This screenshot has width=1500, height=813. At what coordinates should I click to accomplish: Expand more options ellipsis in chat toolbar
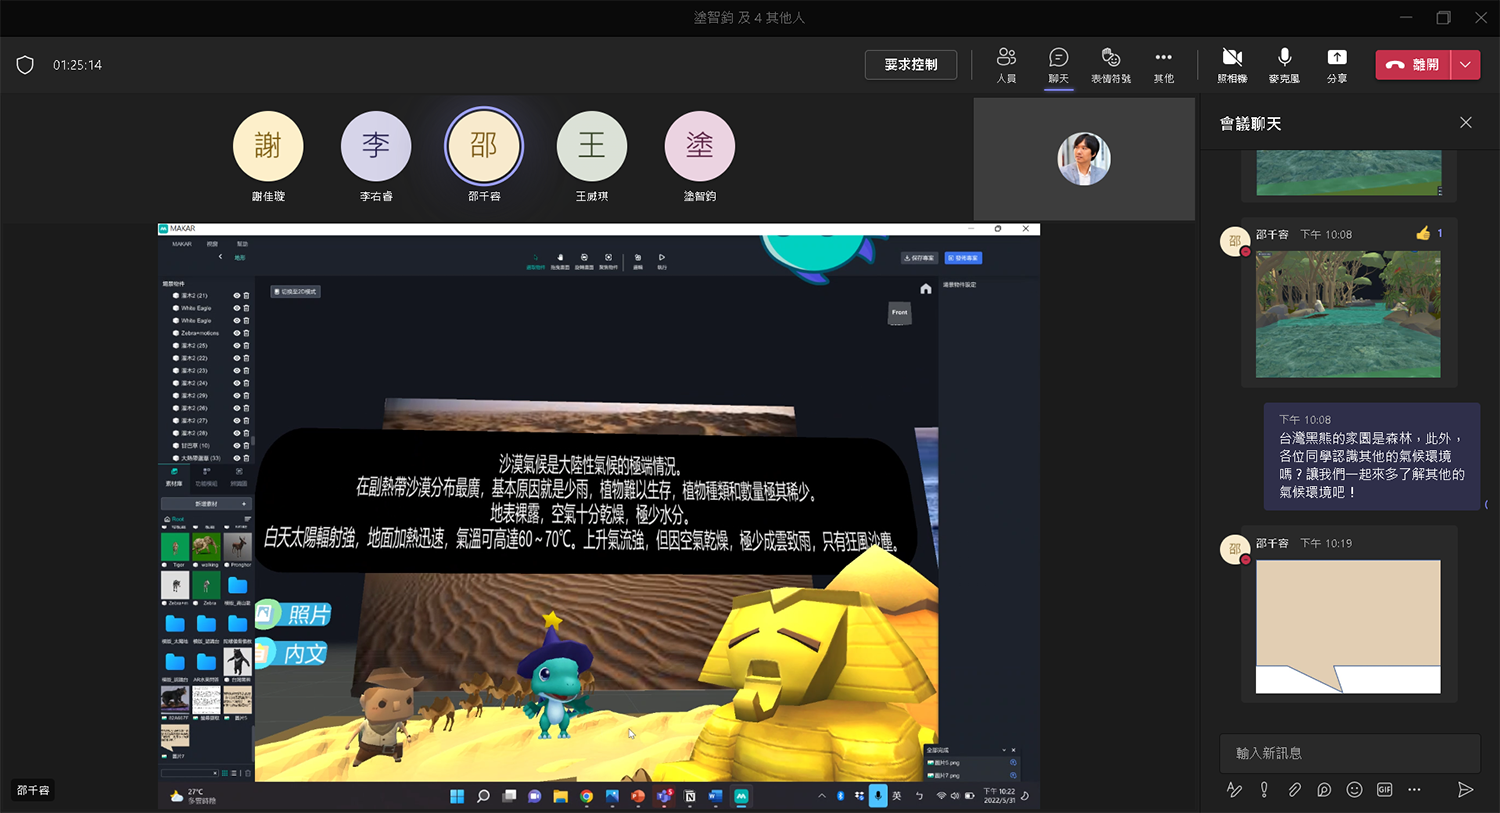tap(1414, 790)
